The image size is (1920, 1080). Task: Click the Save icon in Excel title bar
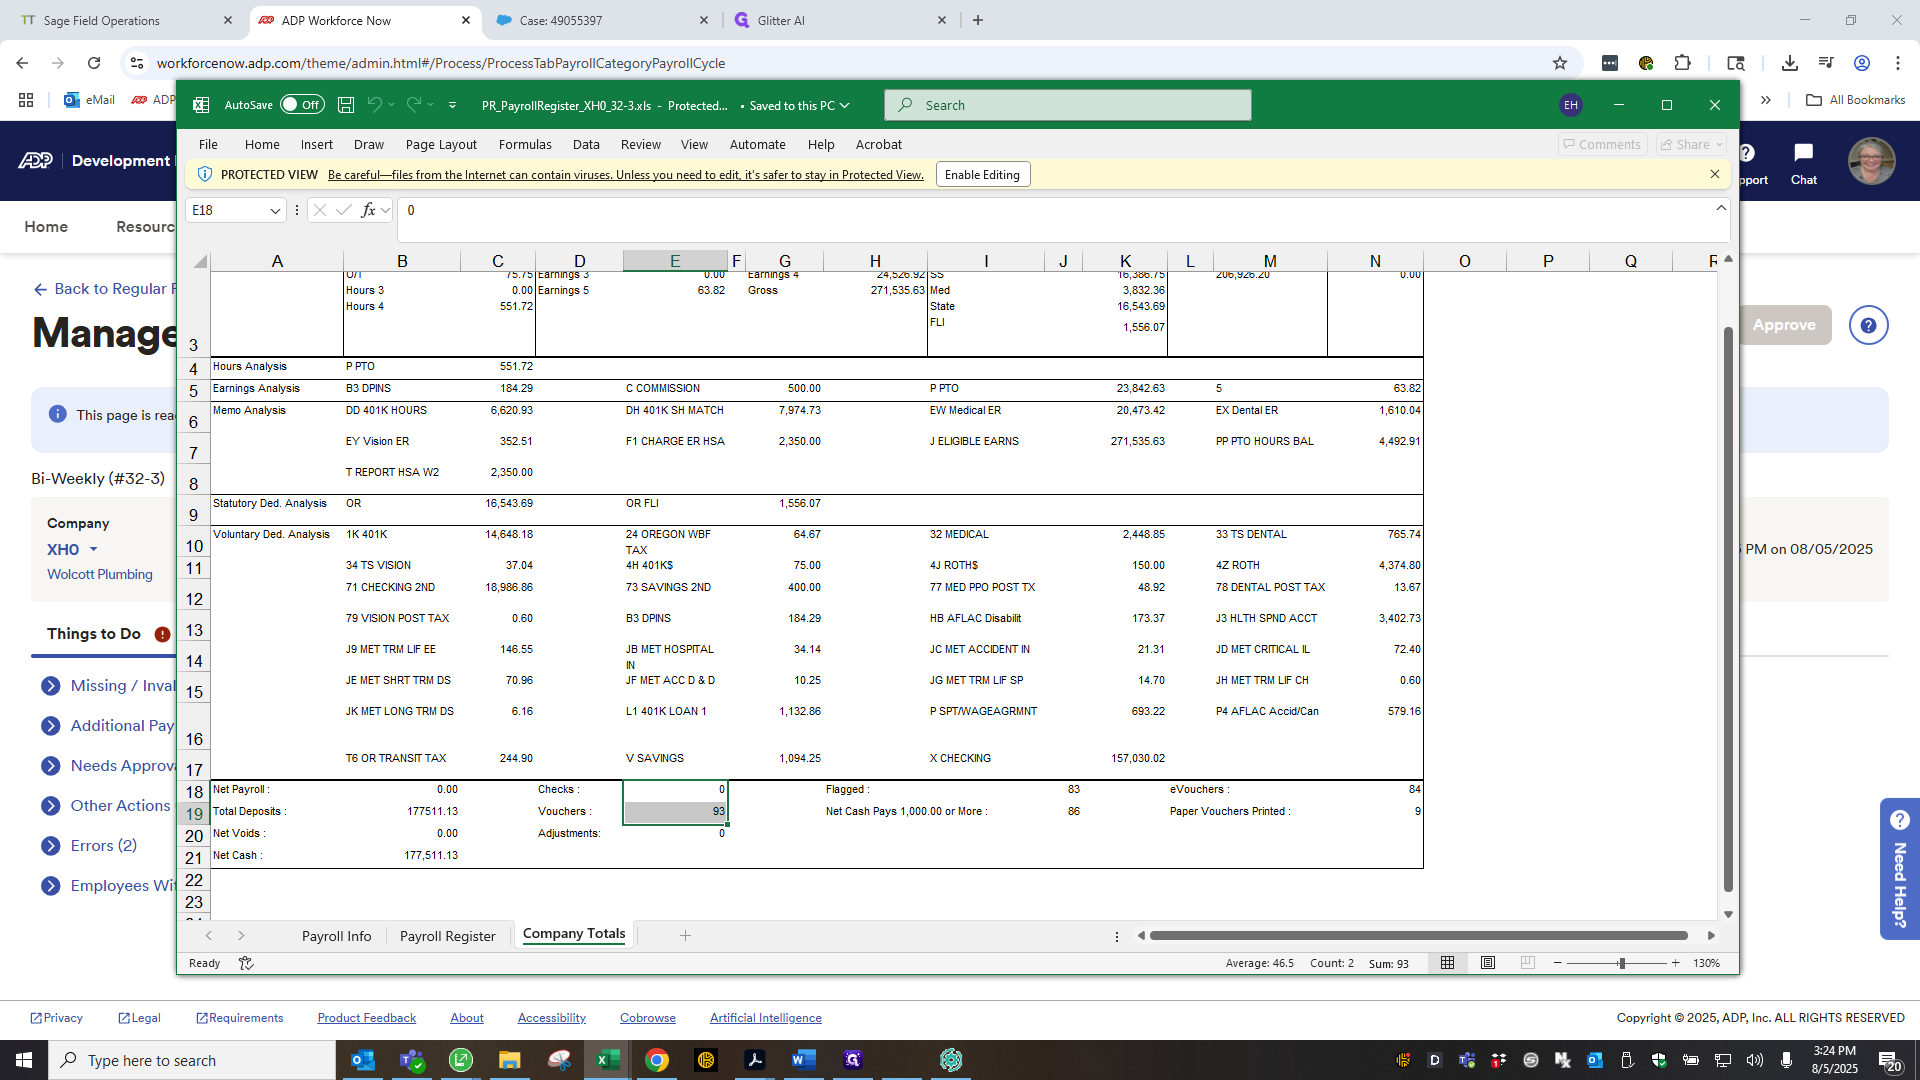pos(346,105)
